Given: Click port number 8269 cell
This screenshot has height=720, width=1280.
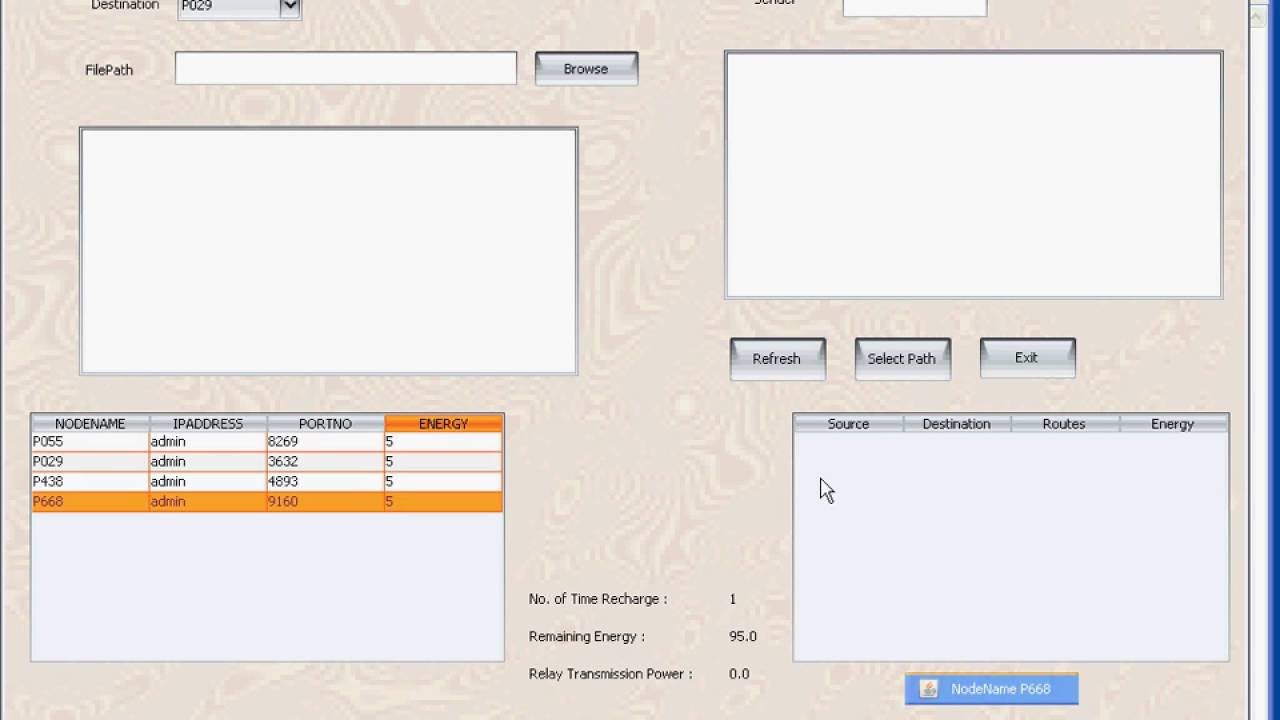Looking at the screenshot, I should point(325,442).
